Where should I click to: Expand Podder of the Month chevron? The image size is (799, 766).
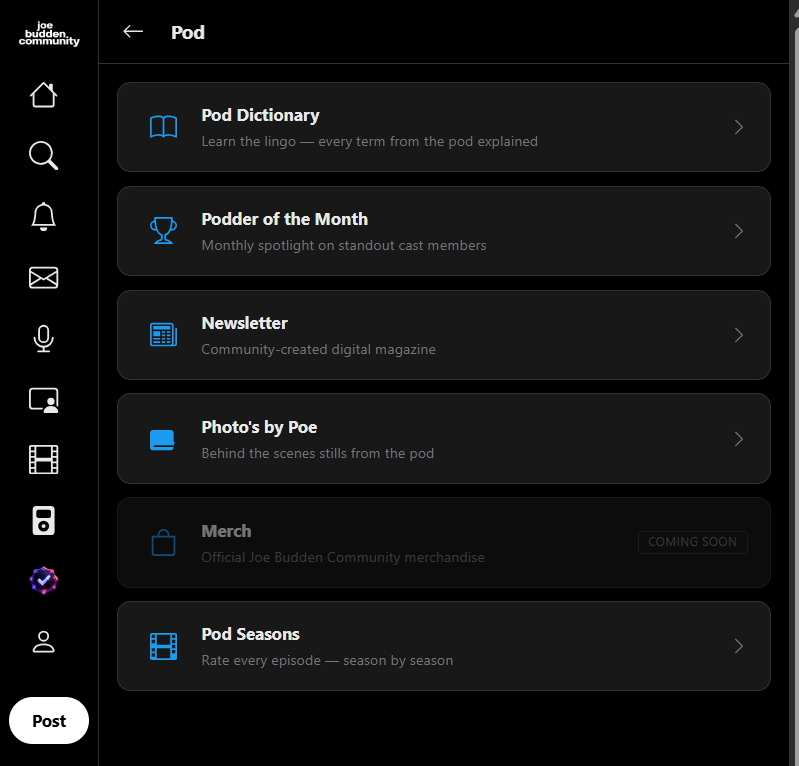[738, 231]
